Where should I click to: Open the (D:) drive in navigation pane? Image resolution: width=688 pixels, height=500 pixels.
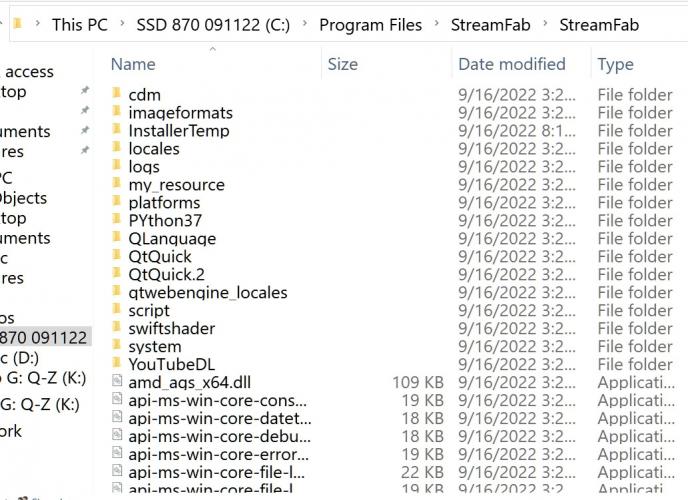pyautogui.click(x=19, y=358)
